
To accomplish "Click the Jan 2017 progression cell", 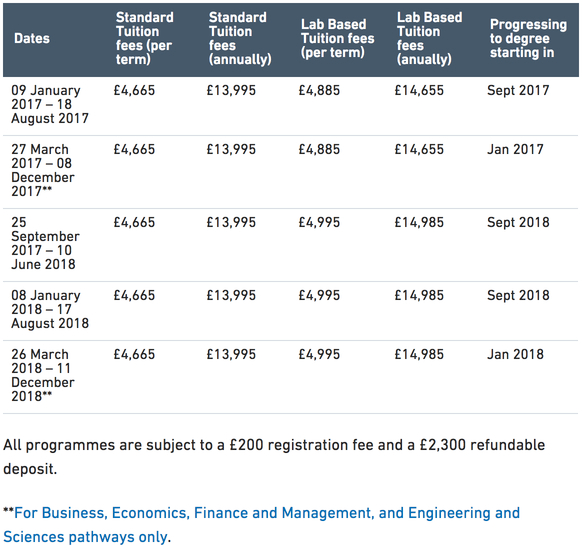I will click(515, 150).
